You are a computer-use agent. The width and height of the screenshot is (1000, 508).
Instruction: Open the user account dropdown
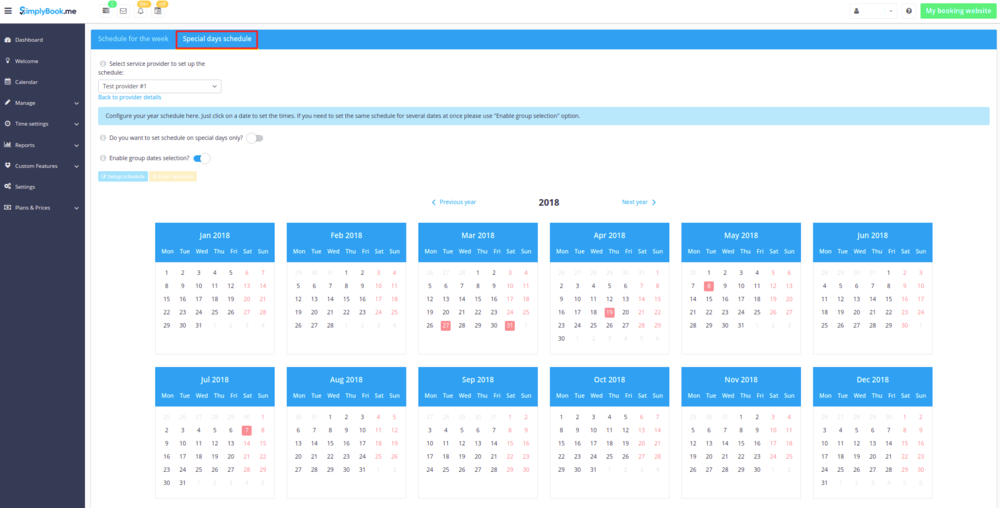pyautogui.click(x=874, y=11)
